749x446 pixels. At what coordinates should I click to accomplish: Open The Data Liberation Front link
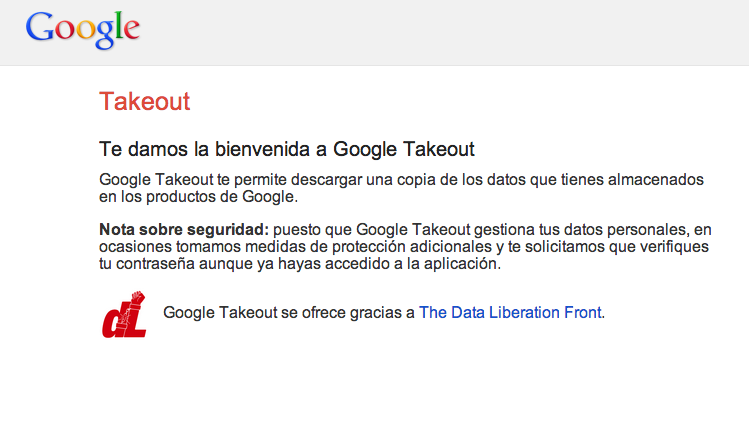[x=510, y=312]
